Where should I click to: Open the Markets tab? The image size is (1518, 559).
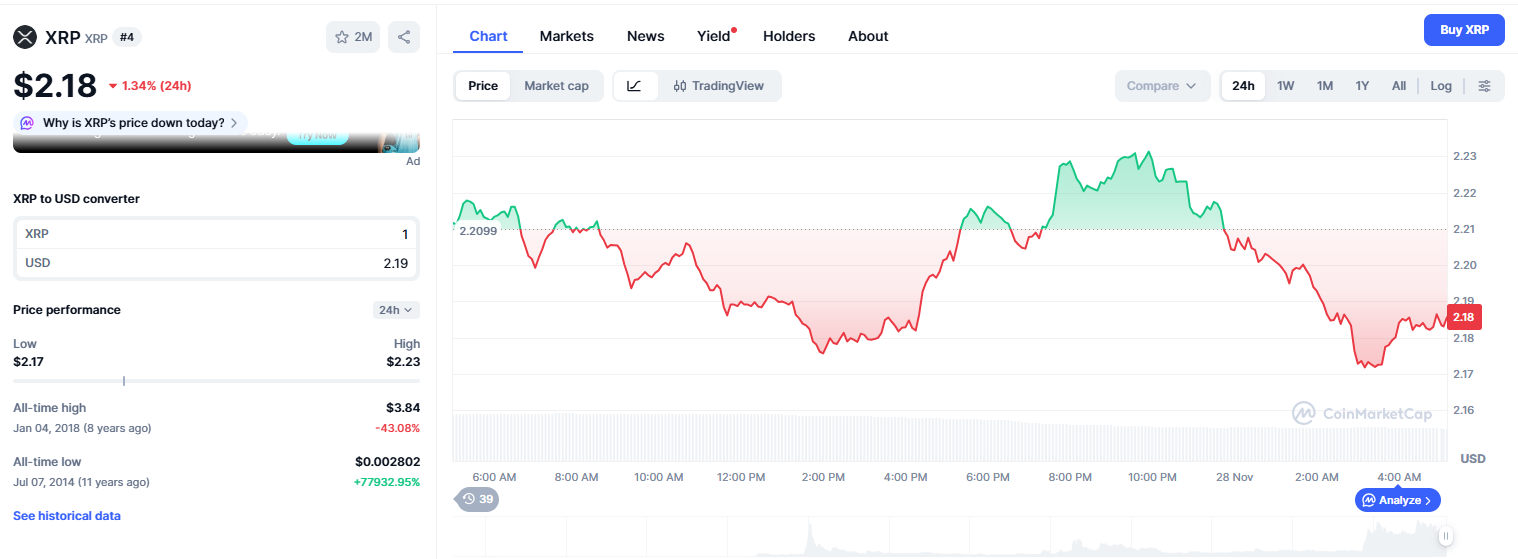coord(567,36)
